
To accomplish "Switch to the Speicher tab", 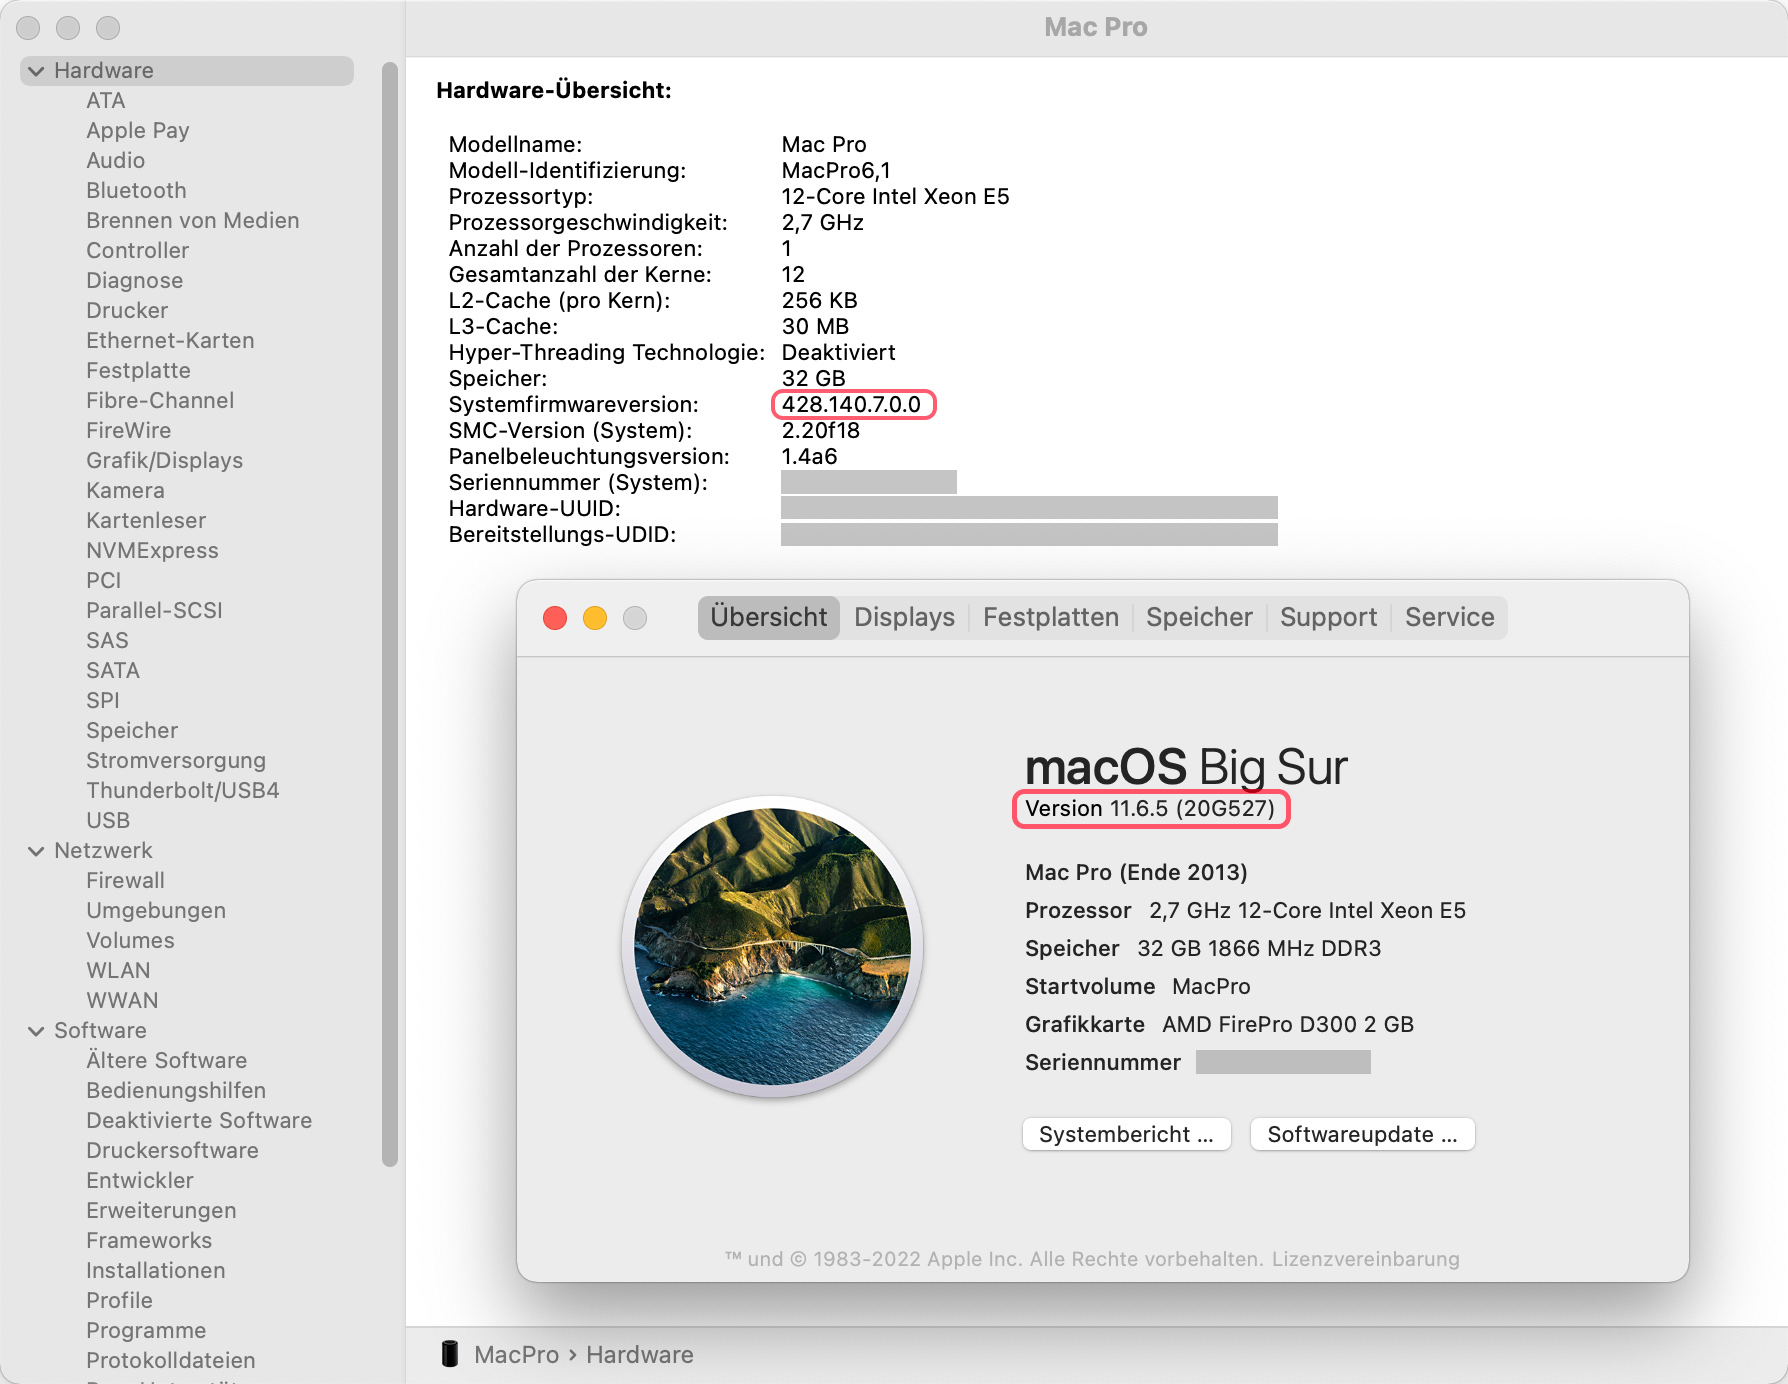I will pos(1199,617).
